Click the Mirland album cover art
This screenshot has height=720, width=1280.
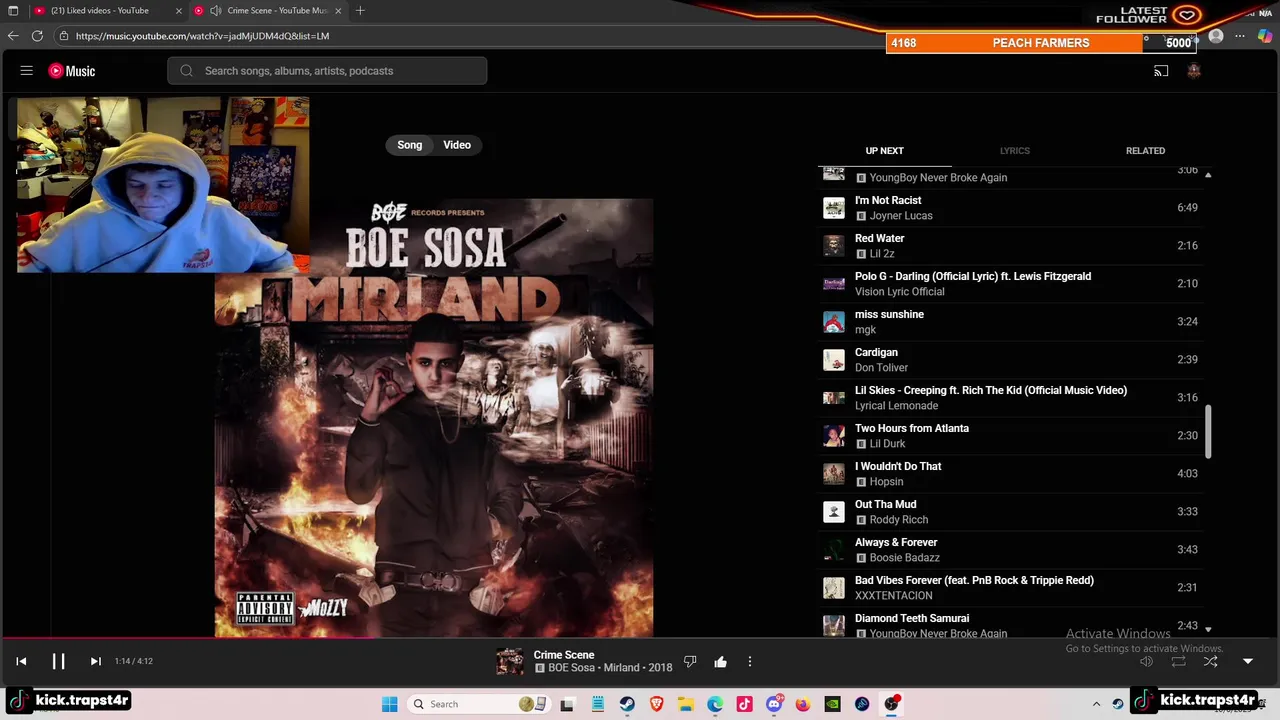pos(434,418)
